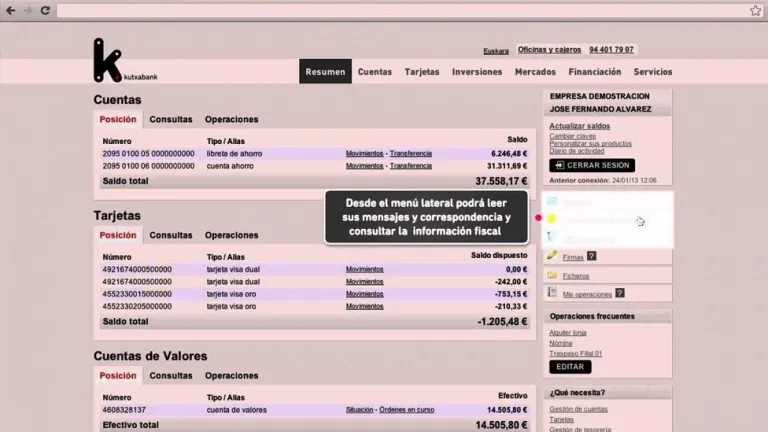The width and height of the screenshot is (768, 432).
Task: Click the envelope messages icon in sidebar
Action: (x=552, y=201)
